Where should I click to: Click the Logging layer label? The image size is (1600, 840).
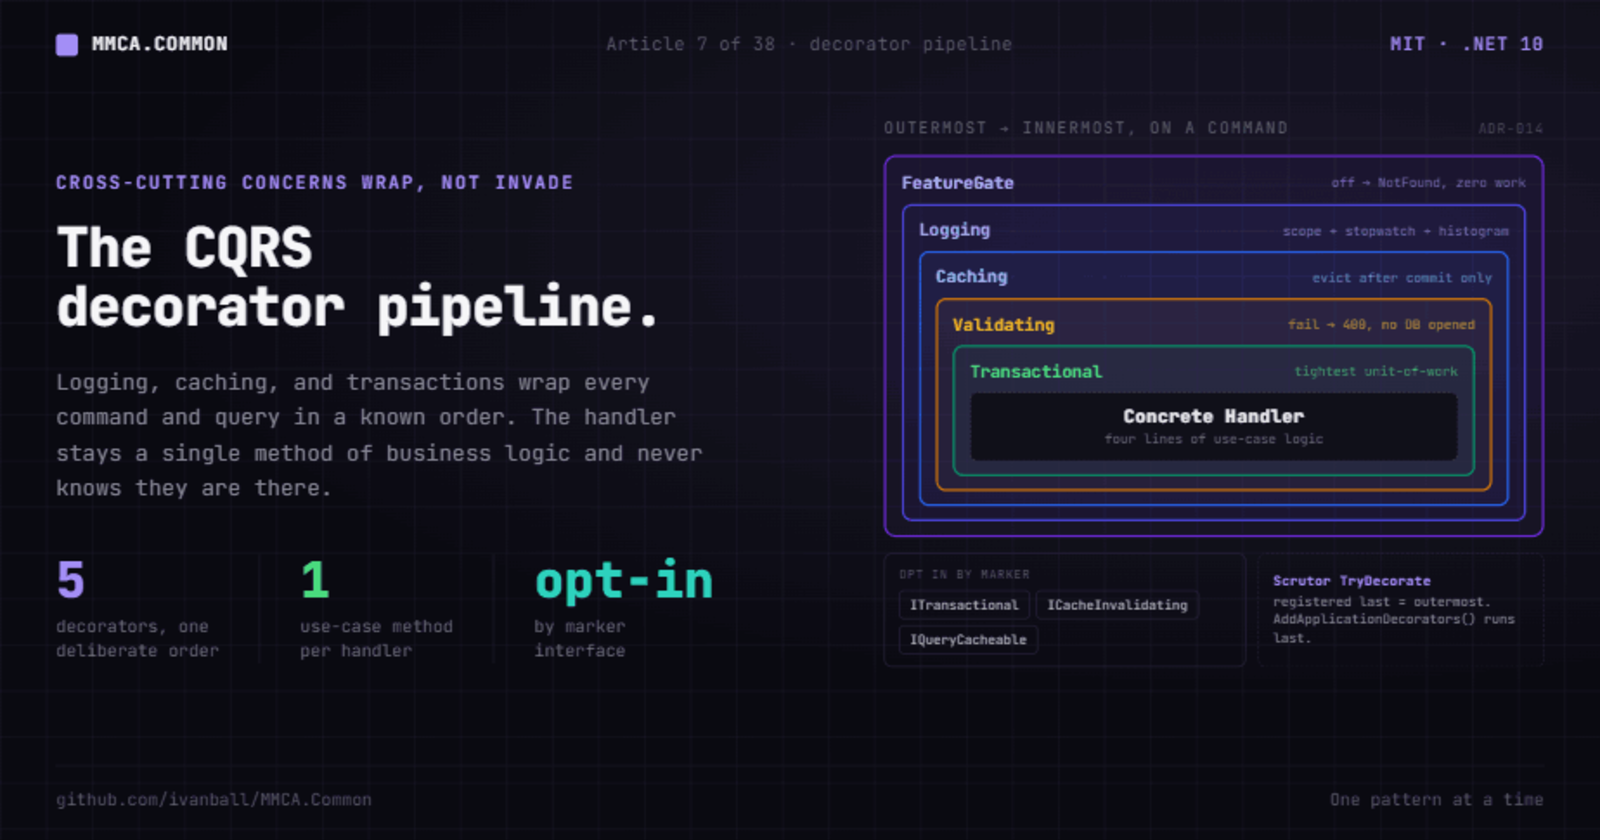click(954, 230)
